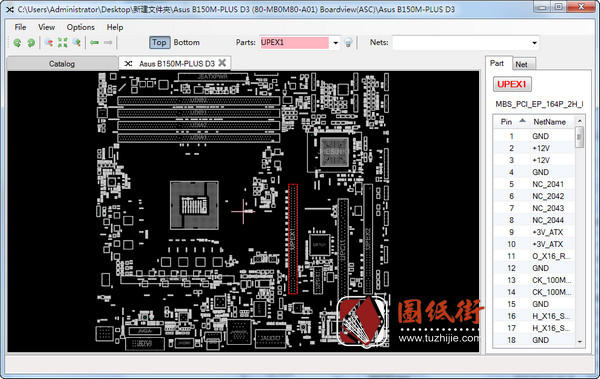The image size is (600, 379).
Task: Click the CPU socket on the board view
Action: coord(194,205)
